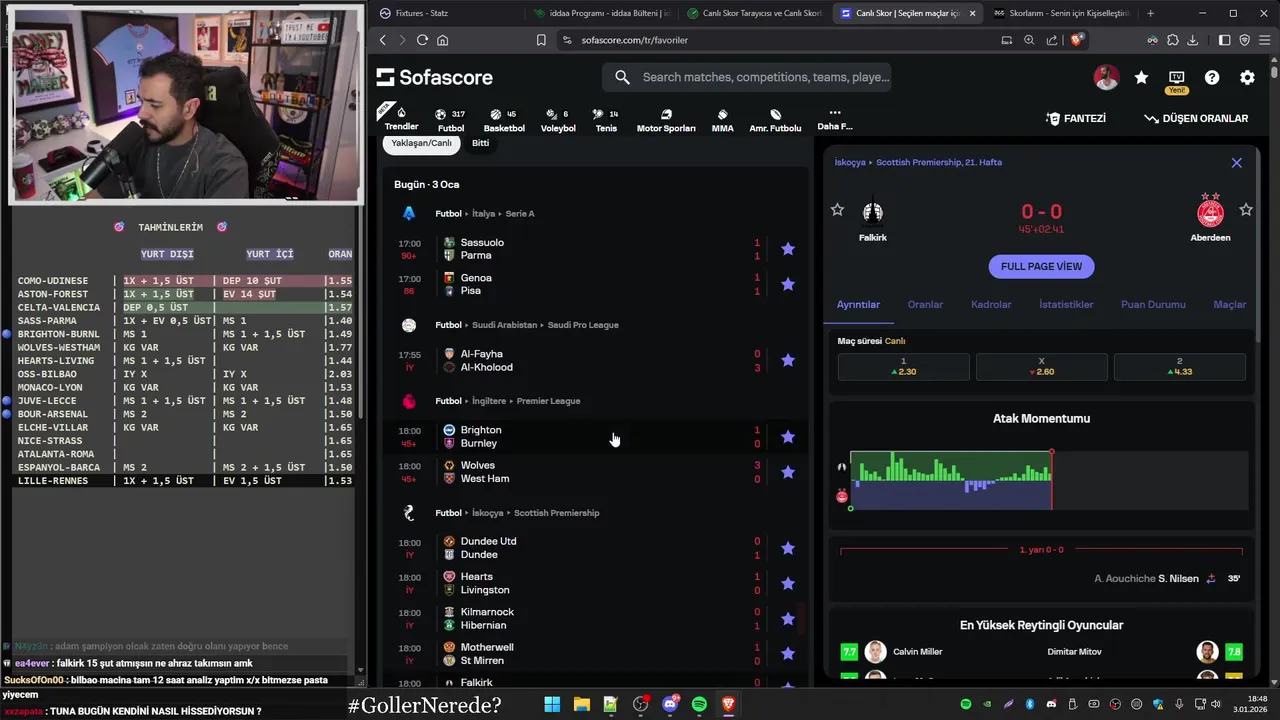Open the Brighton vs Burnley match row
The height and width of the screenshot is (720, 1280).
coord(596,436)
